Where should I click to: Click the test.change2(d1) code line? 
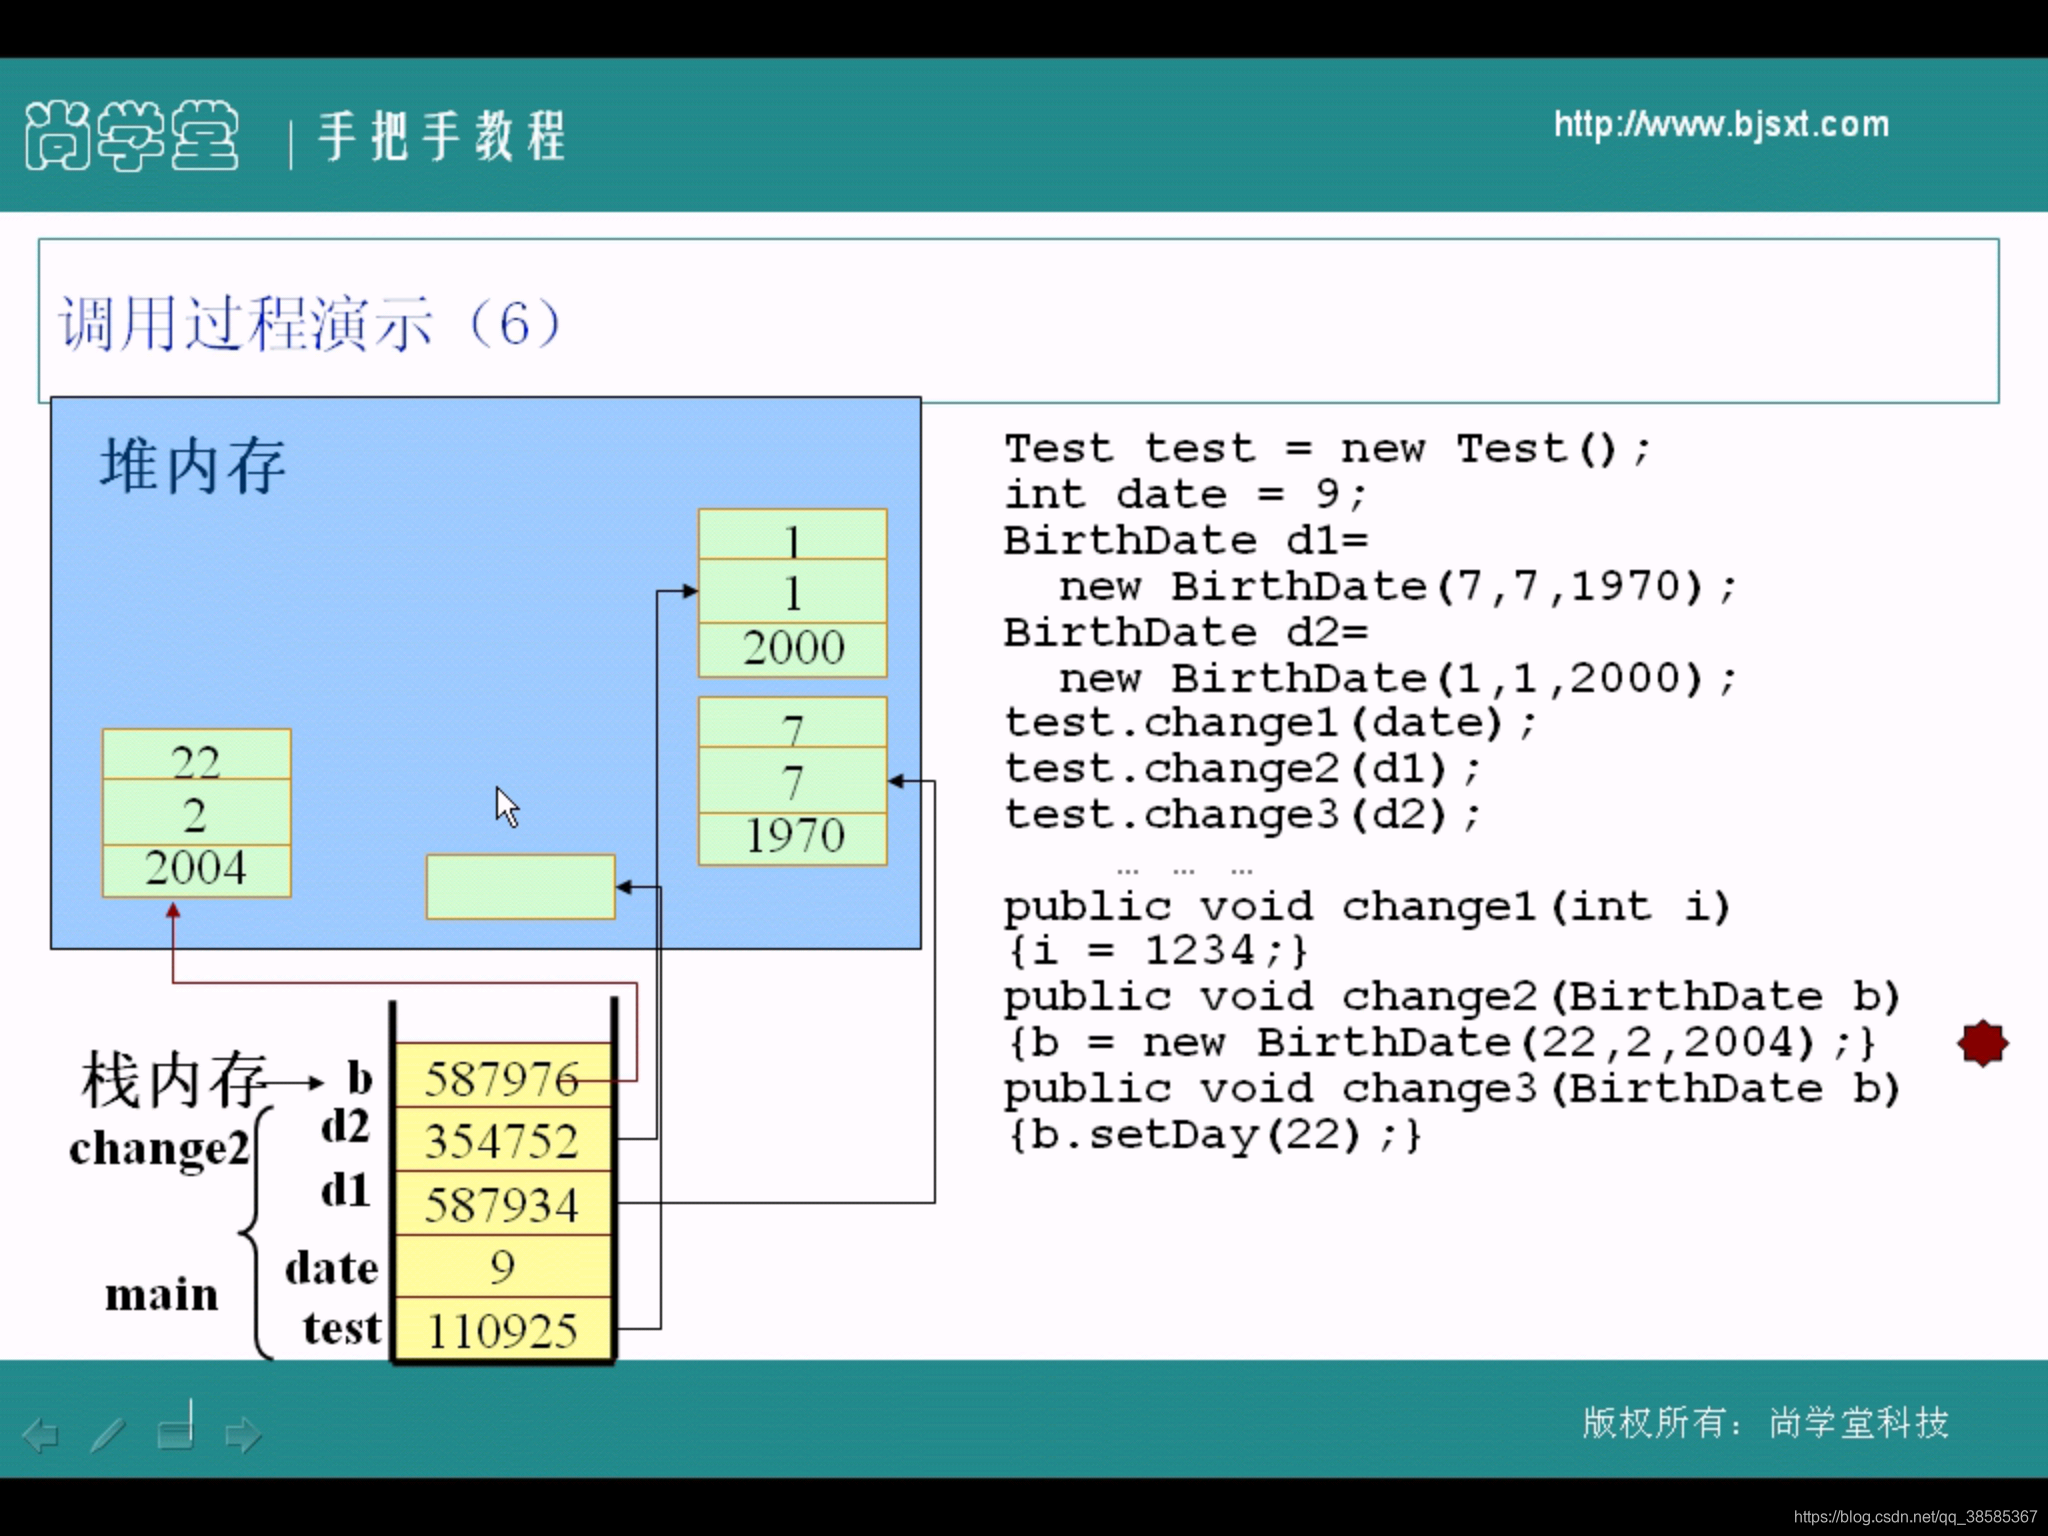point(1241,769)
